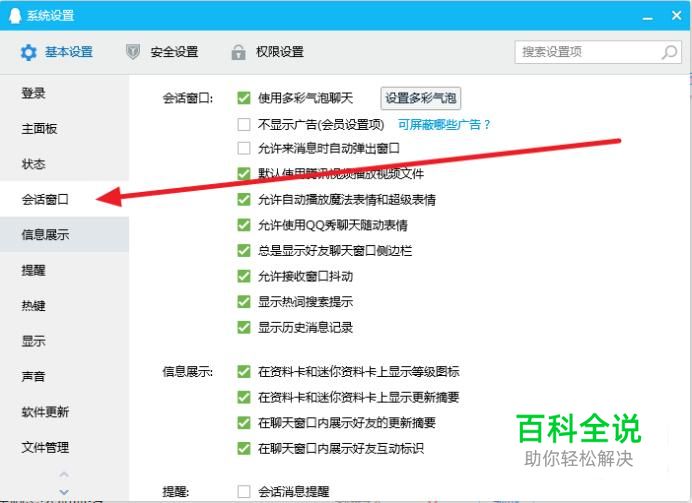This screenshot has height=503, width=692.
Task: Click the gear icon for 基本设置
Action: click(29, 53)
